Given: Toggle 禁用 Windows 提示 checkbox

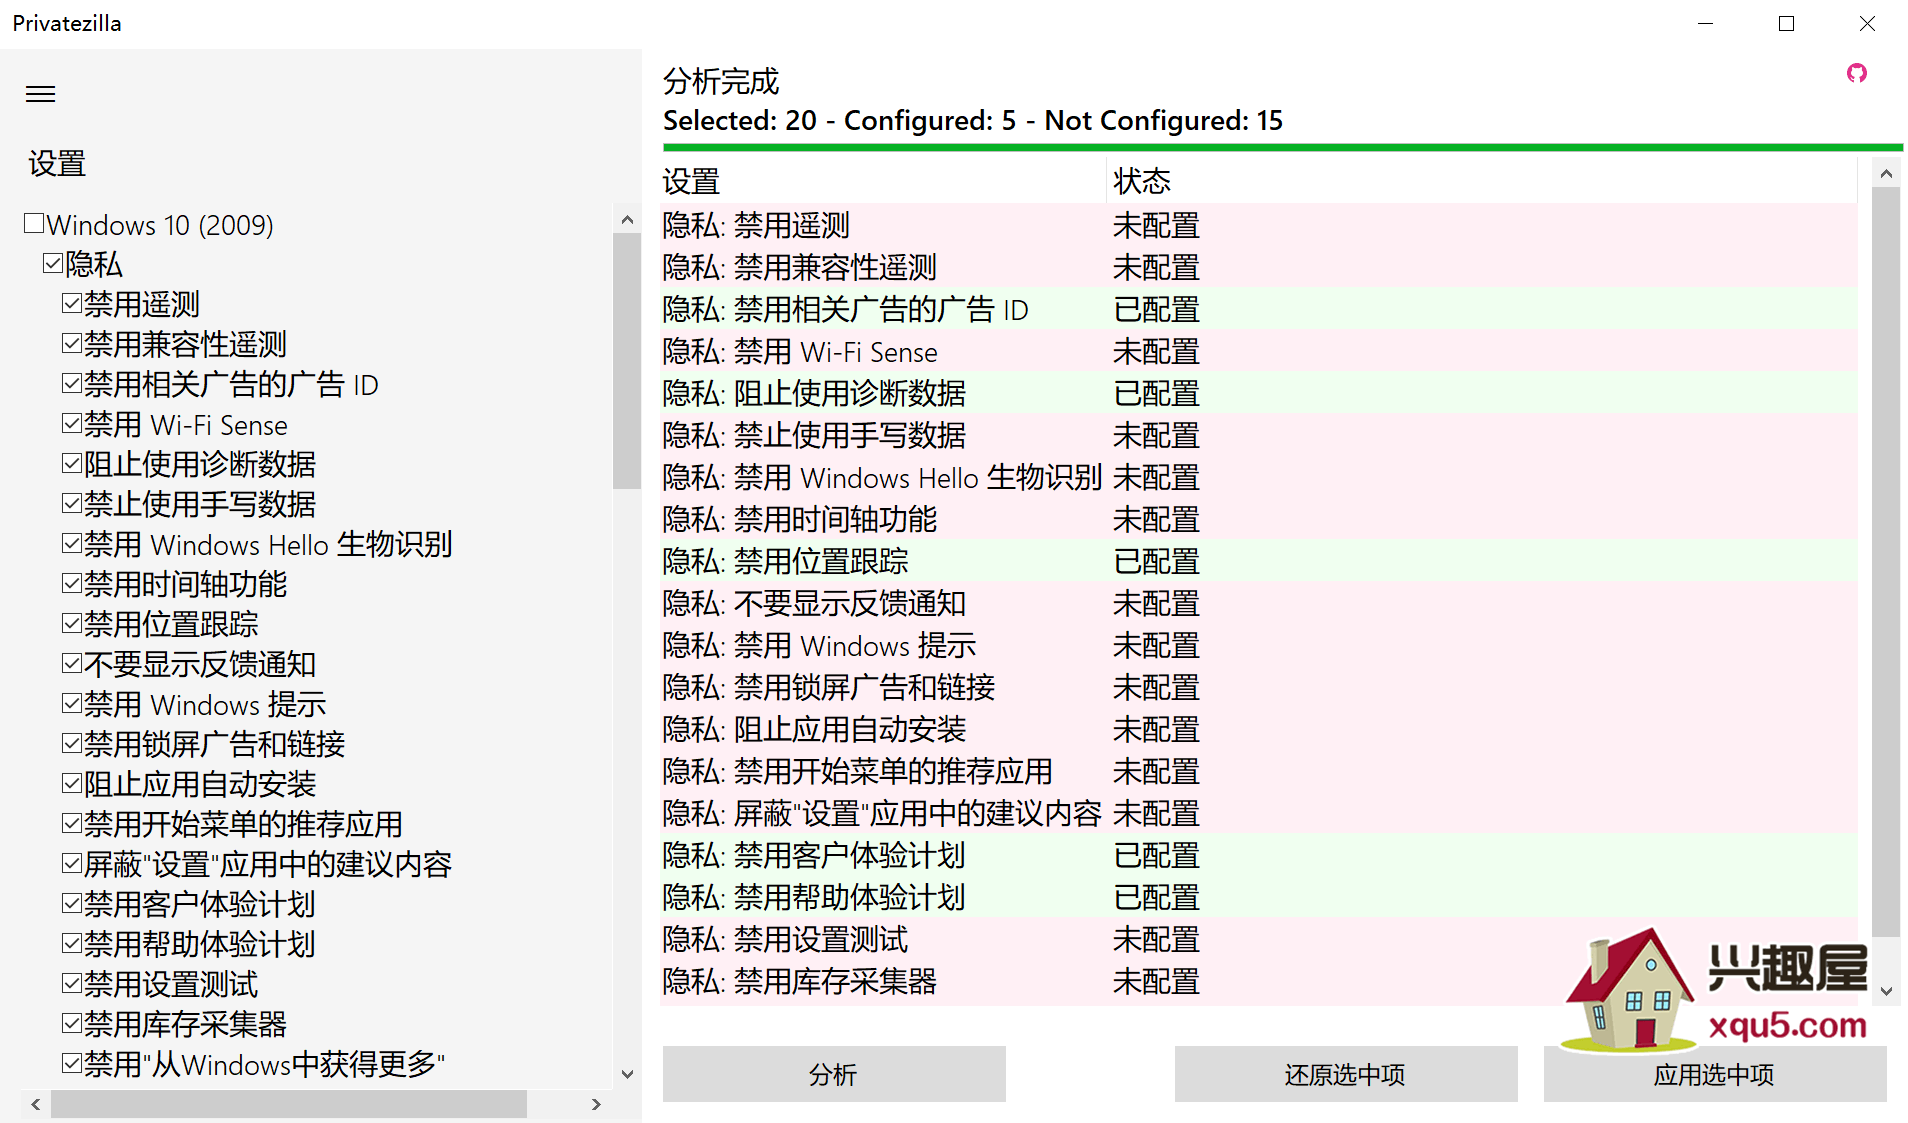Looking at the screenshot, I should tap(72, 703).
